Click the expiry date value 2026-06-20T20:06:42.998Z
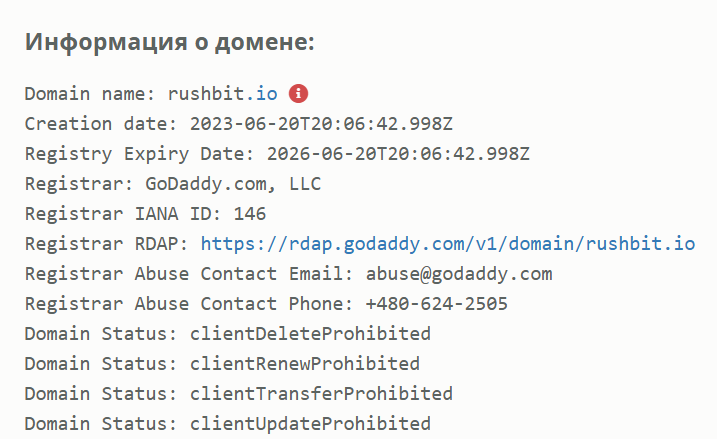Screen dimensions: 717x439 (399, 154)
